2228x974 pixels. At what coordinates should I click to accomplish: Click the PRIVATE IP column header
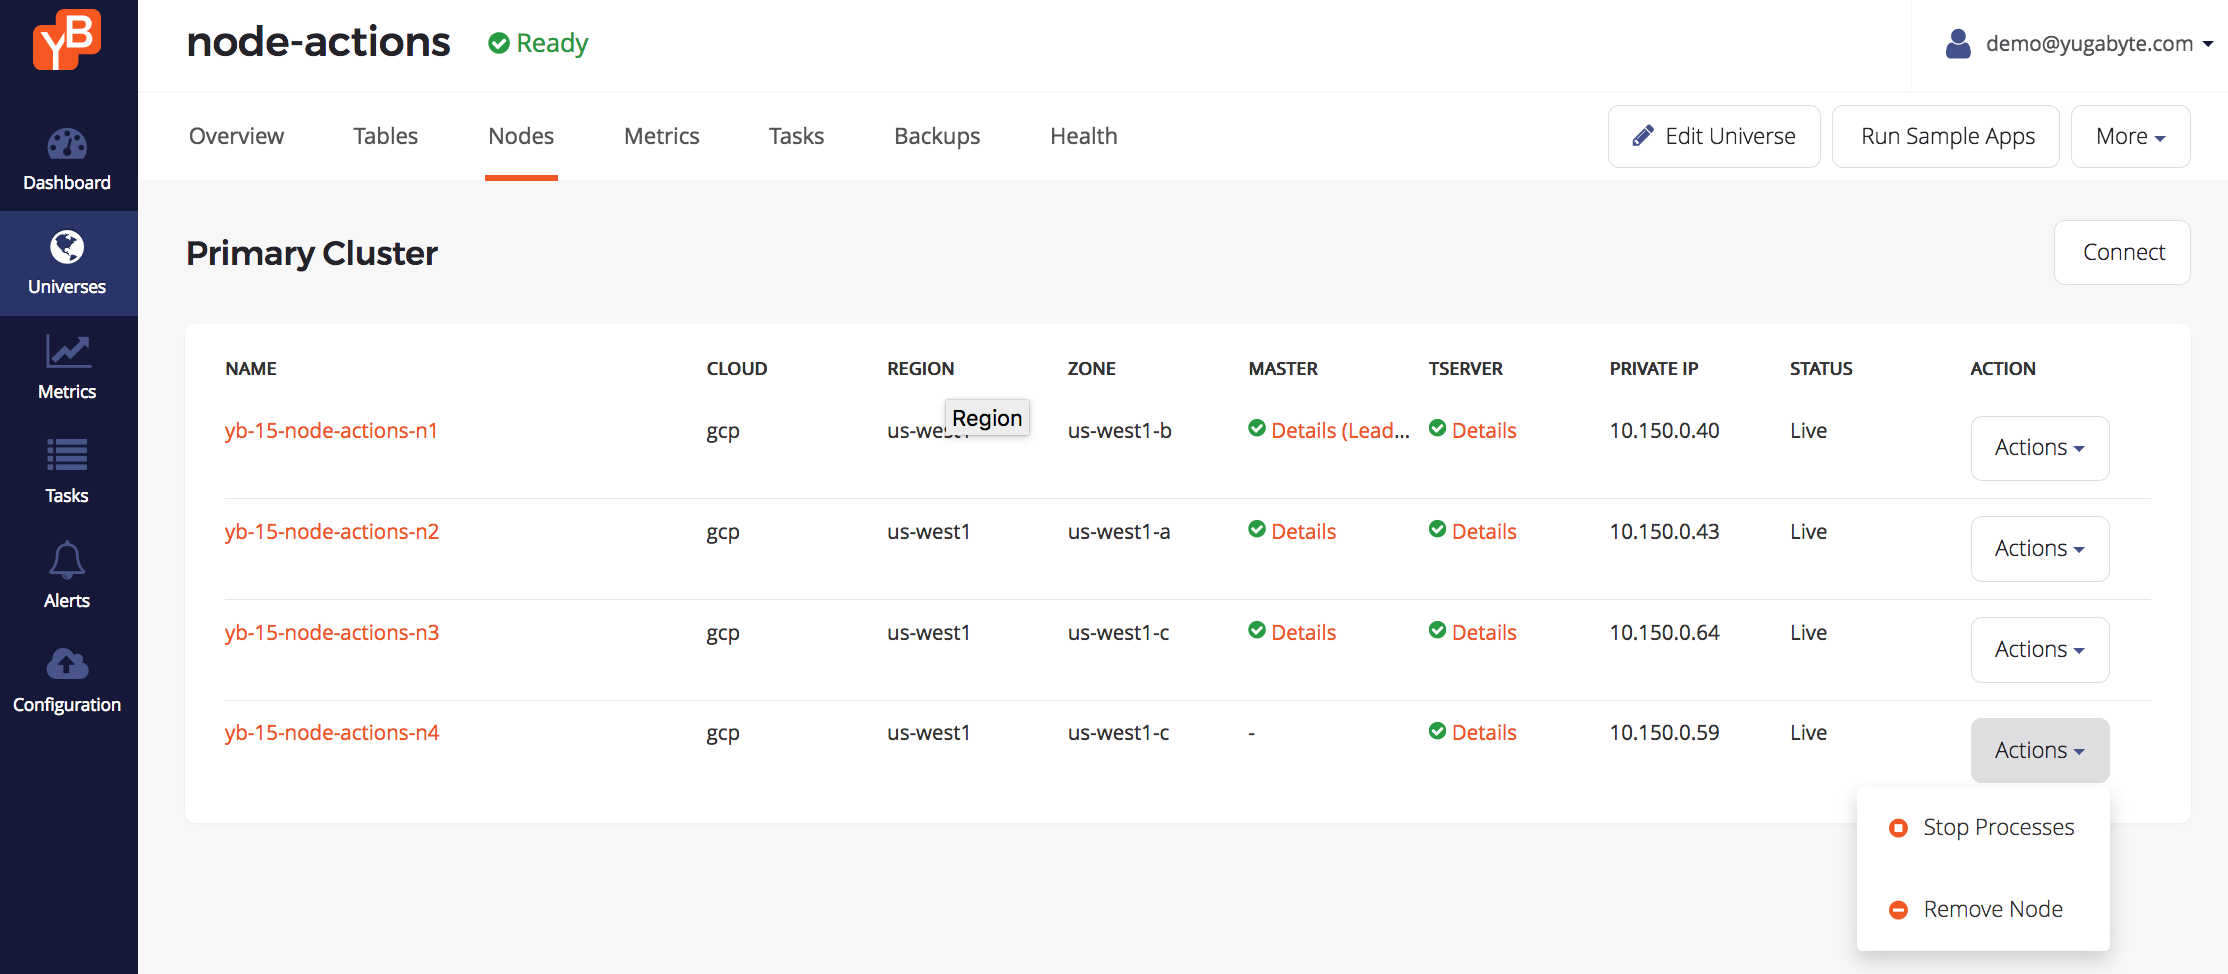point(1653,369)
